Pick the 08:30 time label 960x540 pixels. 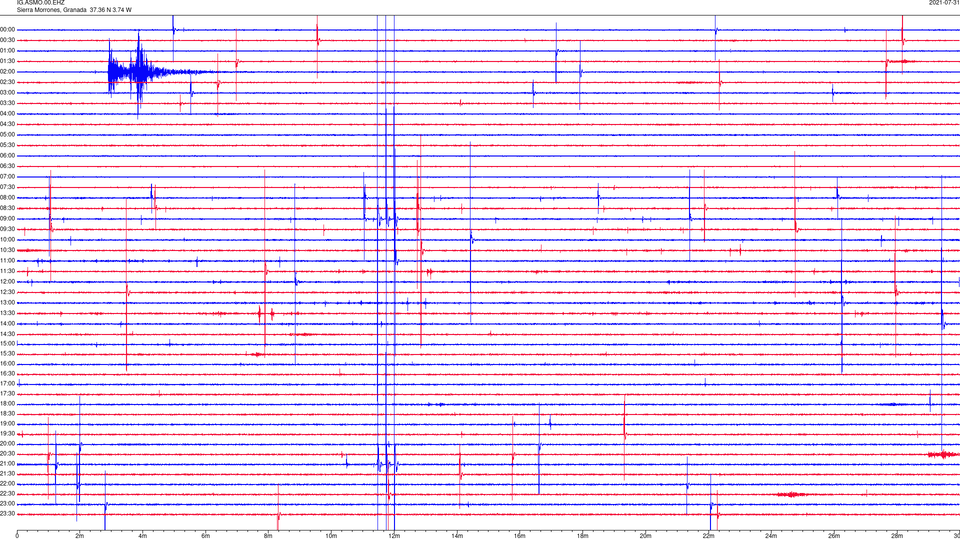(x=7, y=208)
